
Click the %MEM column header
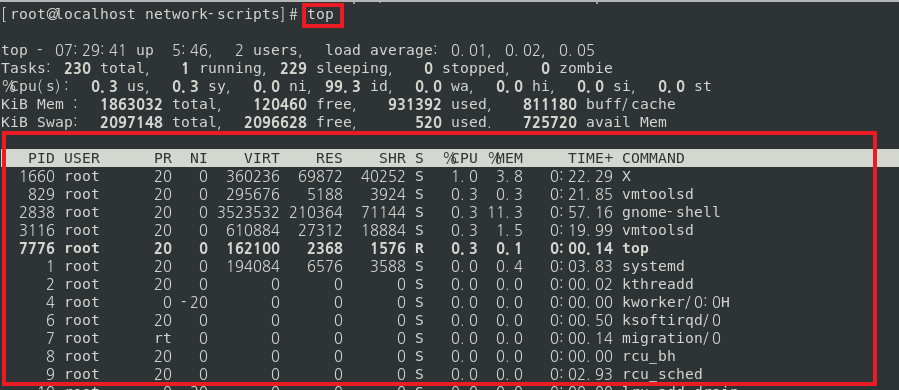(x=505, y=158)
